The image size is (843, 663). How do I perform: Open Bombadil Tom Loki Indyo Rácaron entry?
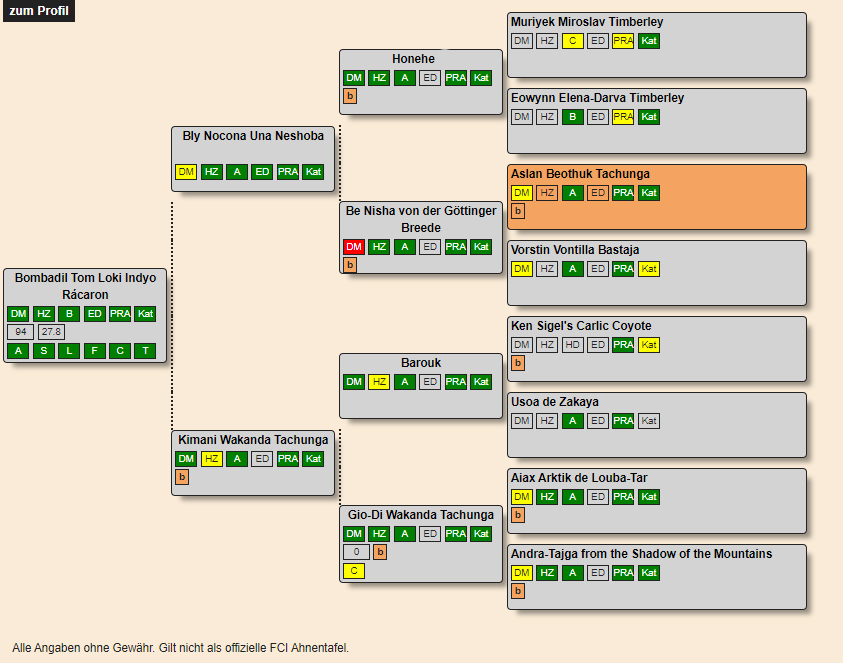[x=85, y=286]
